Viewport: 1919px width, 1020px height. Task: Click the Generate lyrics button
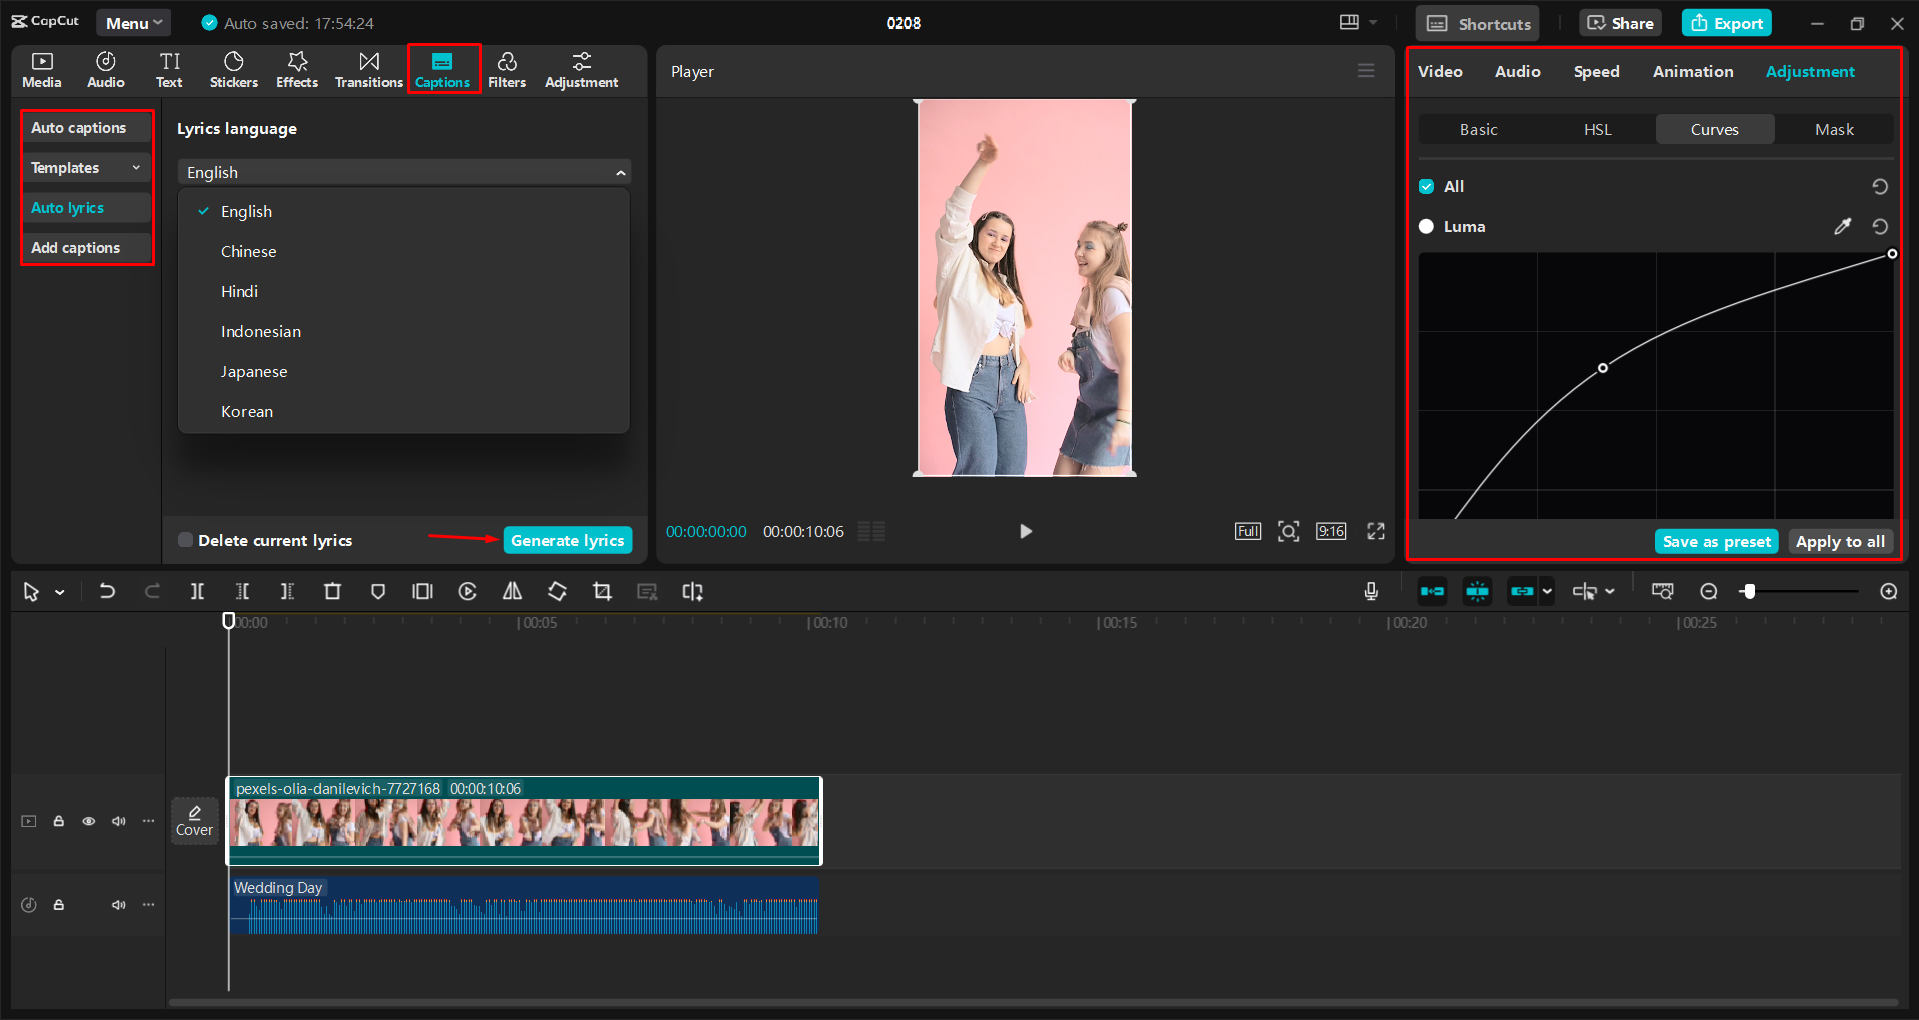tap(567, 540)
